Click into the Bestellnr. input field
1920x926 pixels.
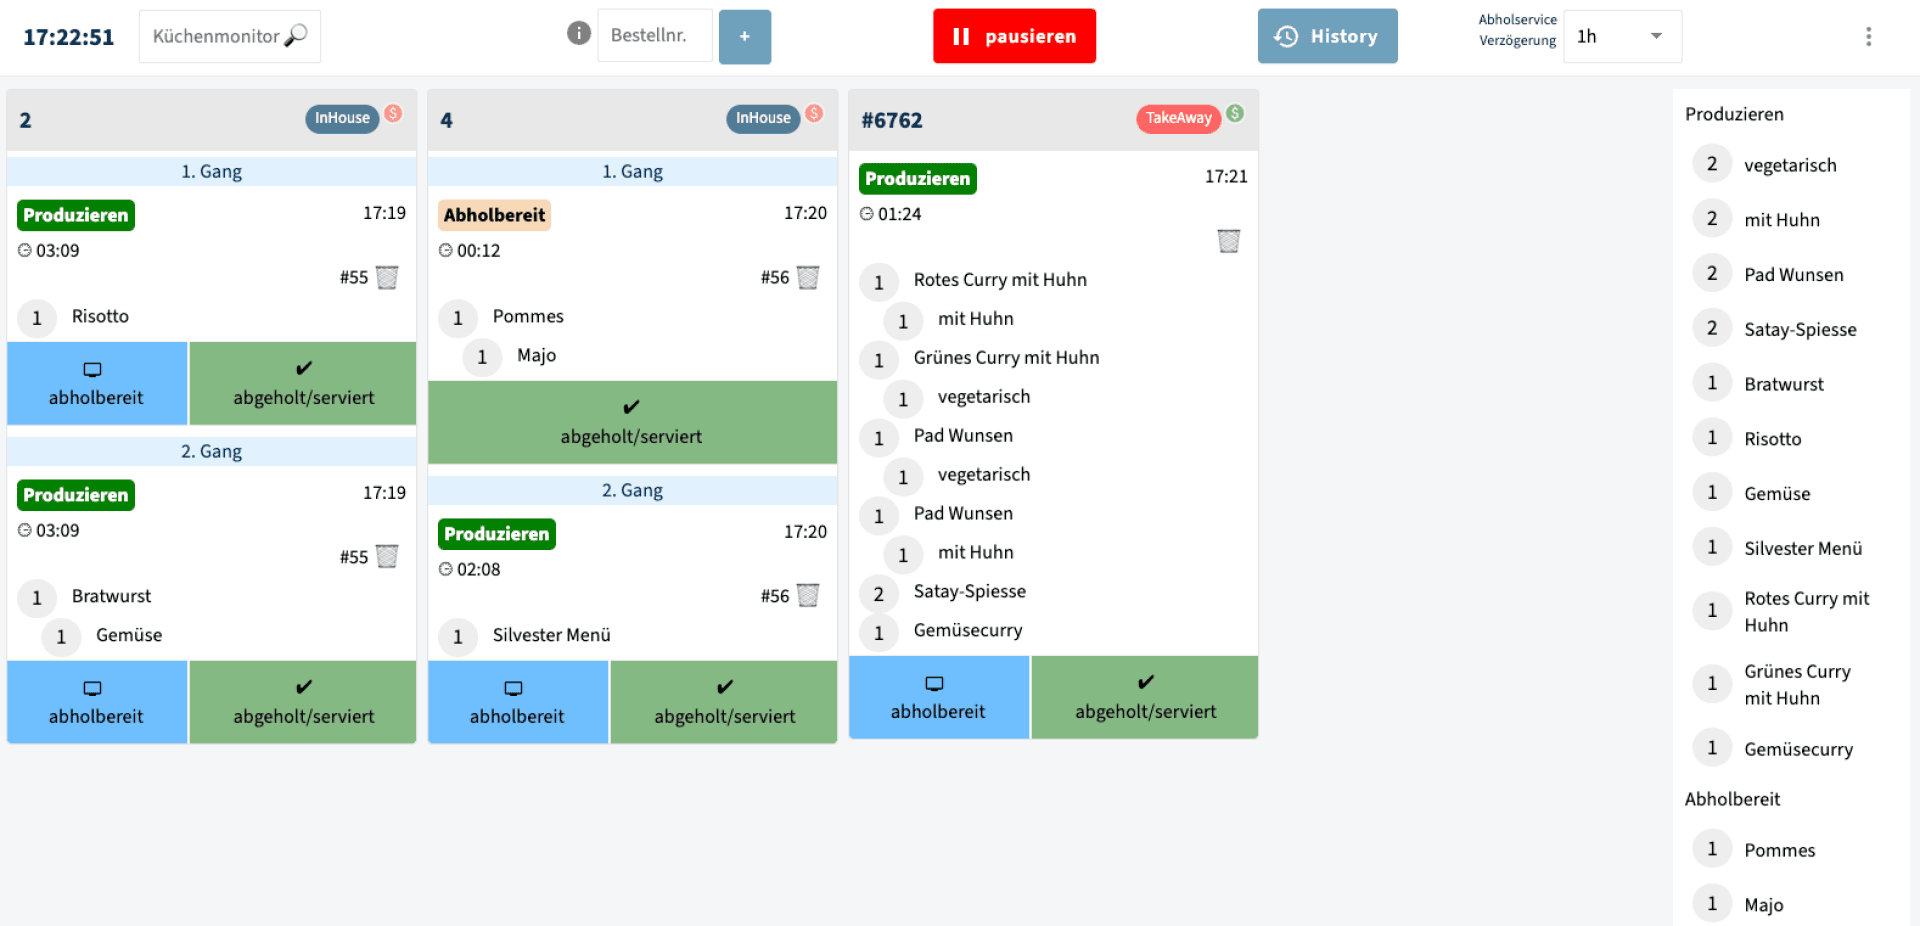(x=654, y=36)
